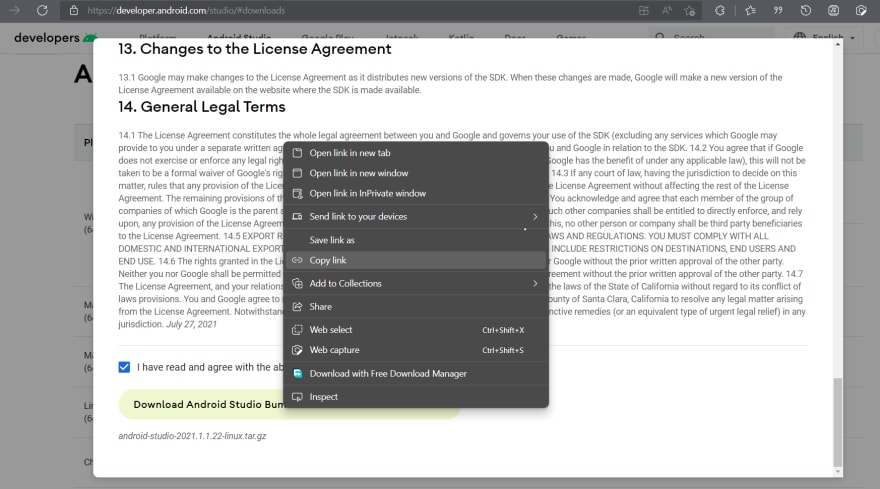Click the Send link devices icon
This screenshot has width=880, height=489.
point(297,217)
